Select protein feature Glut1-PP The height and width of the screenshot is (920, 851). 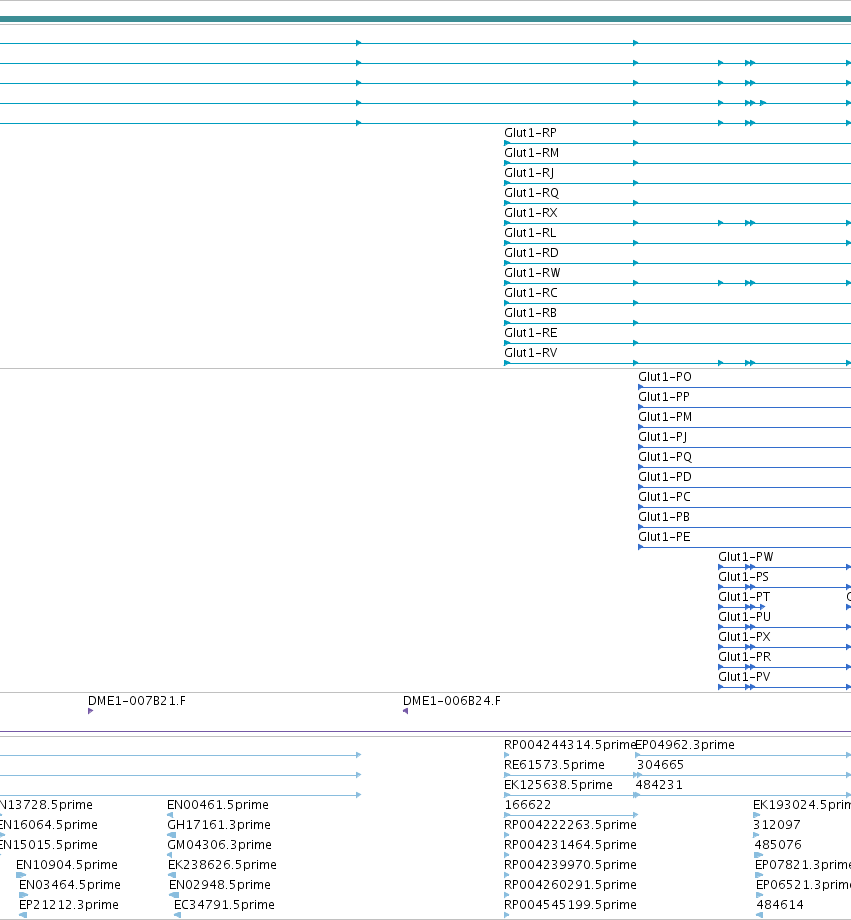point(664,397)
